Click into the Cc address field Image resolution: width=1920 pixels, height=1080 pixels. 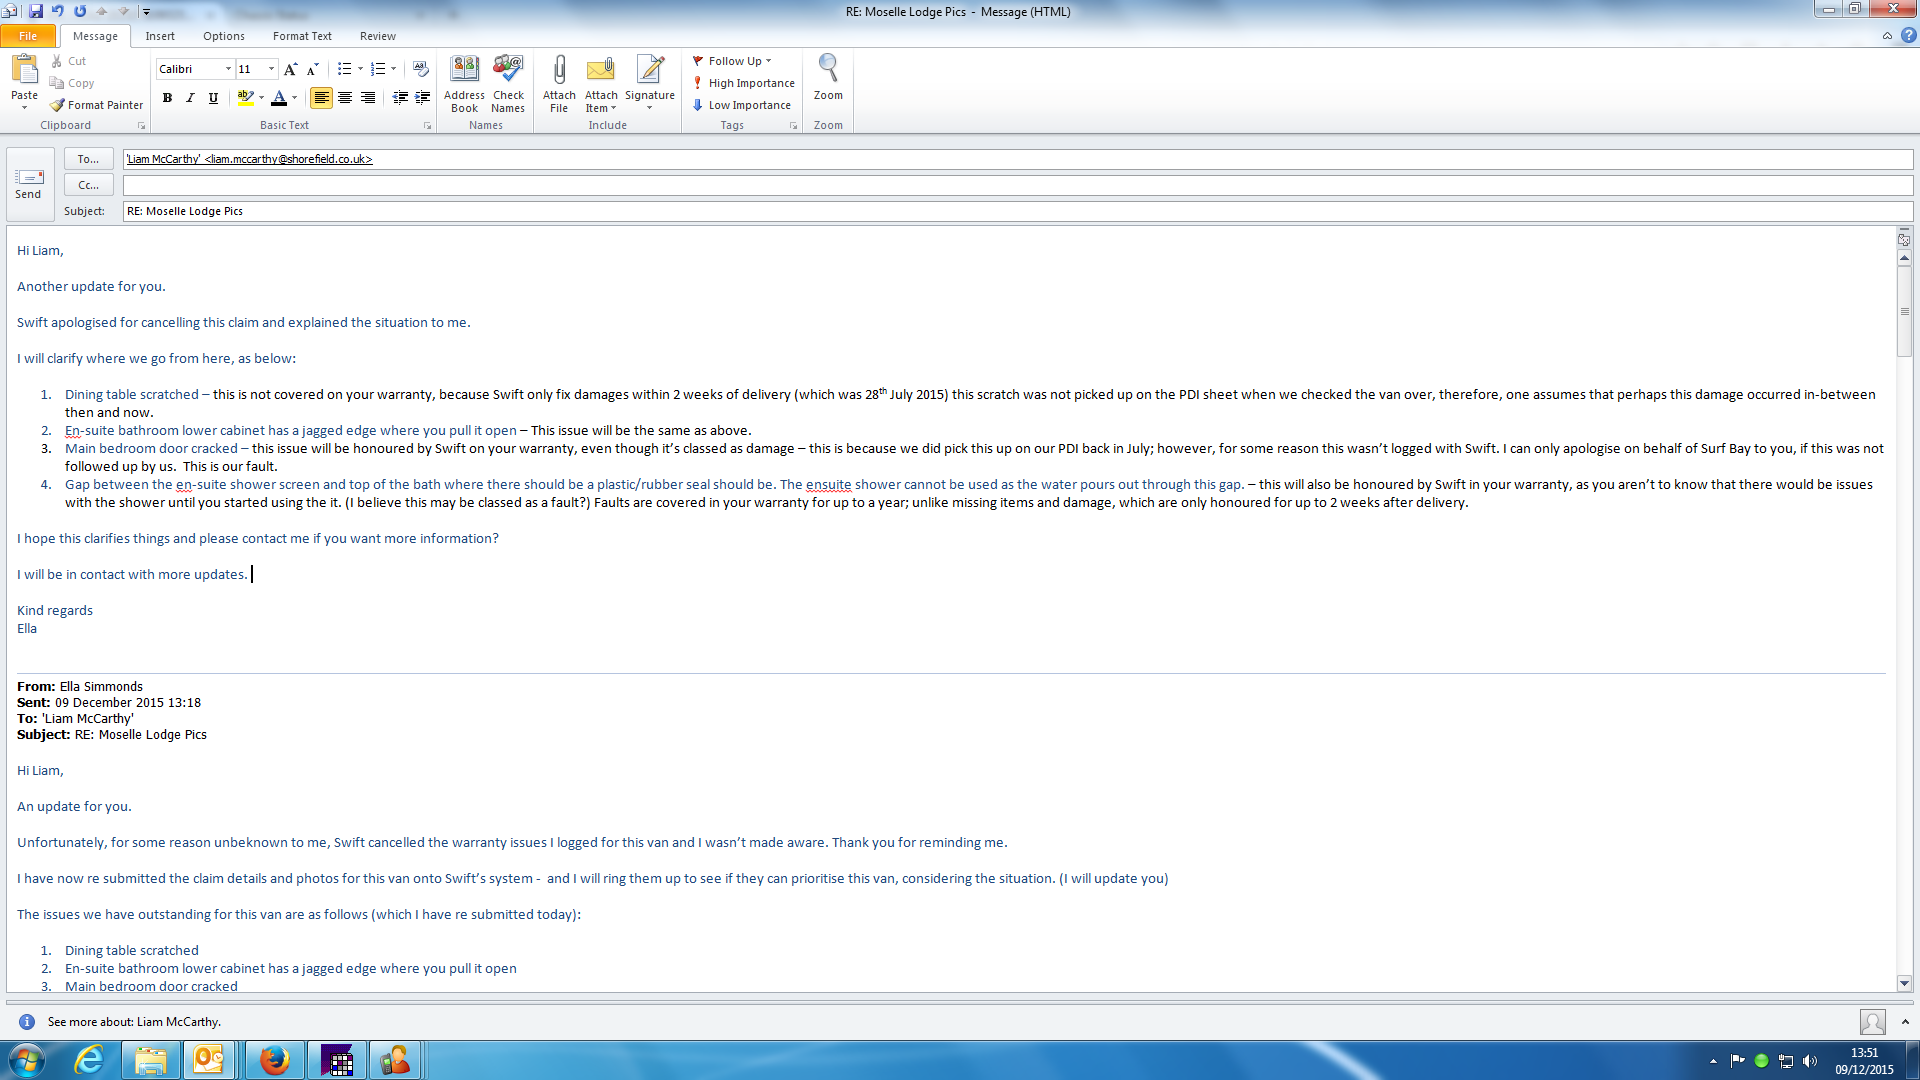point(1016,185)
